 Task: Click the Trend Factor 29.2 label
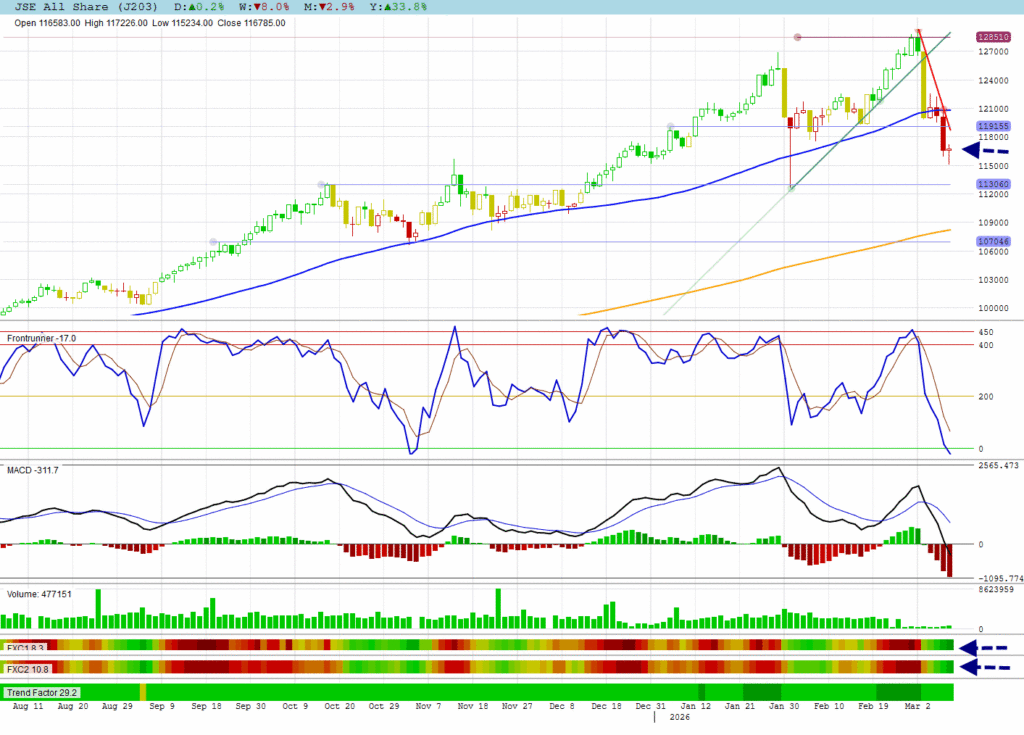(x=42, y=692)
